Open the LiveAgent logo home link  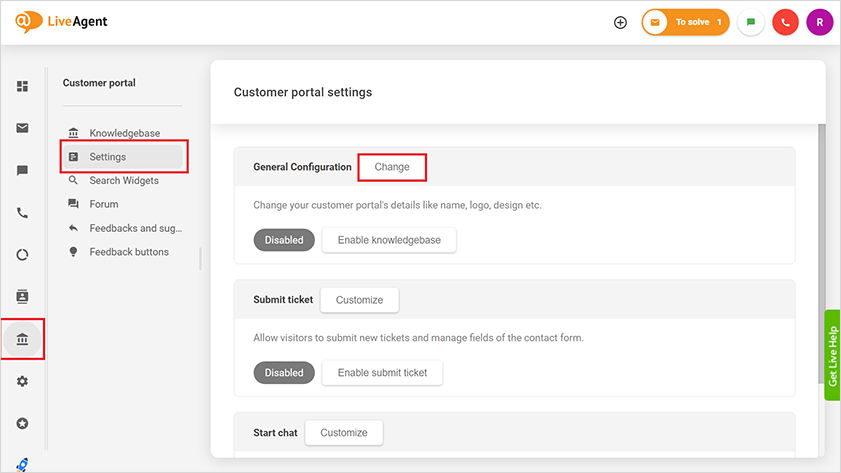point(61,22)
